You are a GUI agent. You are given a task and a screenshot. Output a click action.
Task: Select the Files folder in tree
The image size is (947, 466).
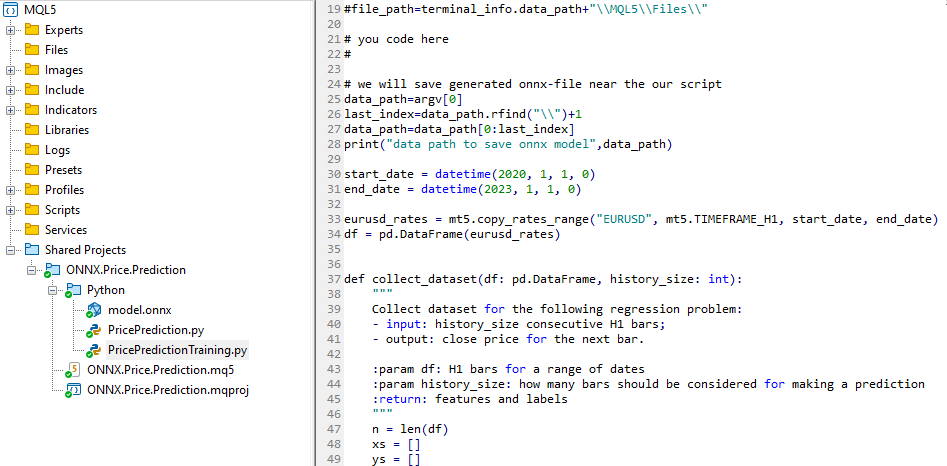[x=58, y=50]
